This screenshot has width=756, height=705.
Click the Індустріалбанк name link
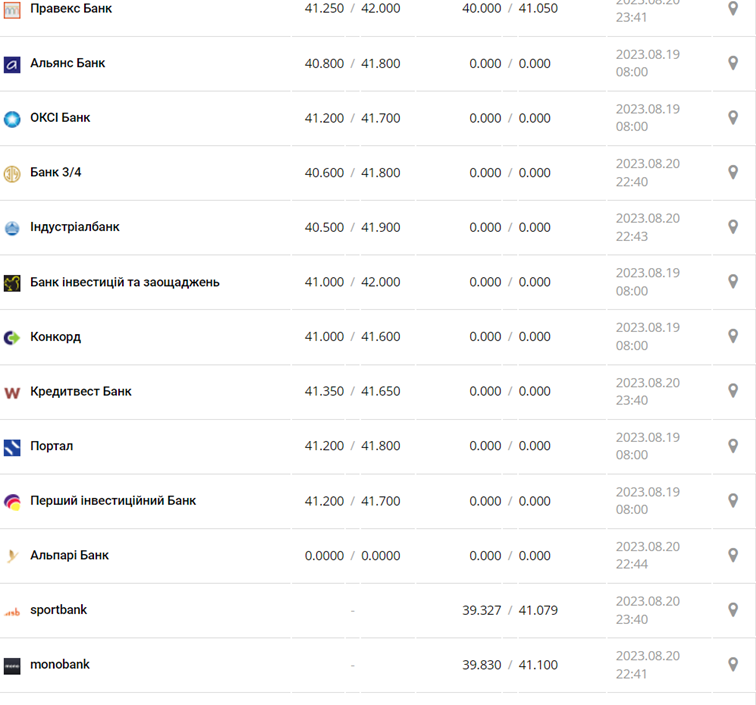(75, 227)
